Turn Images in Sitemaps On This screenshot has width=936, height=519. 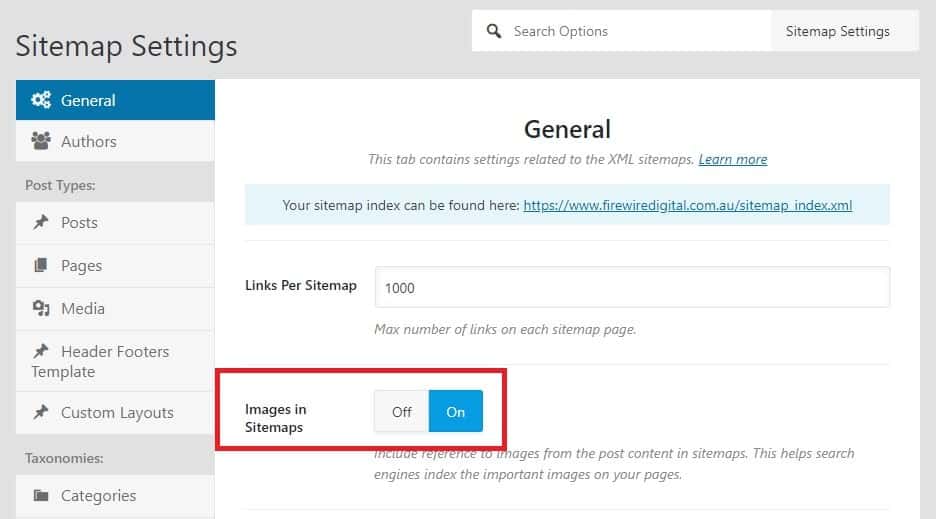click(x=455, y=411)
